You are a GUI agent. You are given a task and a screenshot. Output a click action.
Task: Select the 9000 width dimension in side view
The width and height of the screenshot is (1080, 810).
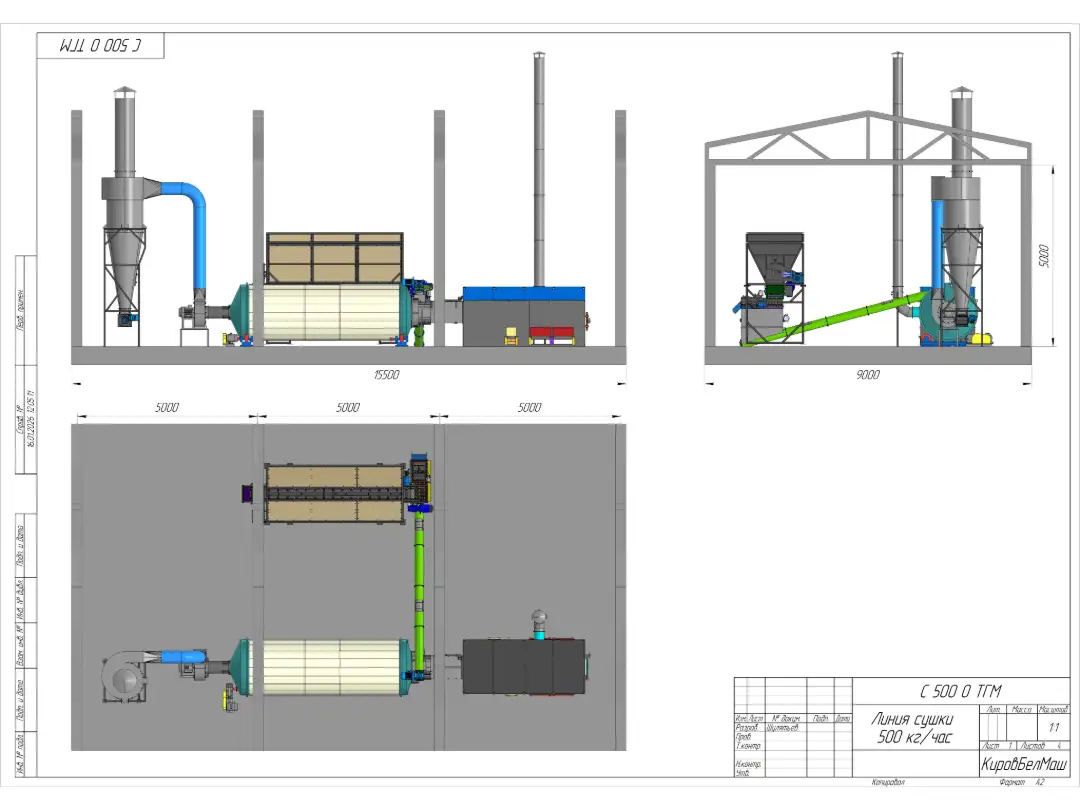pos(868,374)
